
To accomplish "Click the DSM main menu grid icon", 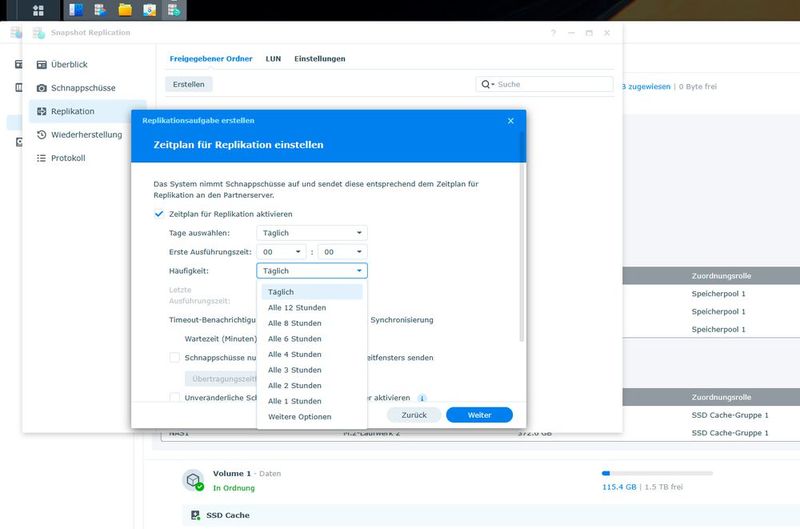I will [38, 11].
